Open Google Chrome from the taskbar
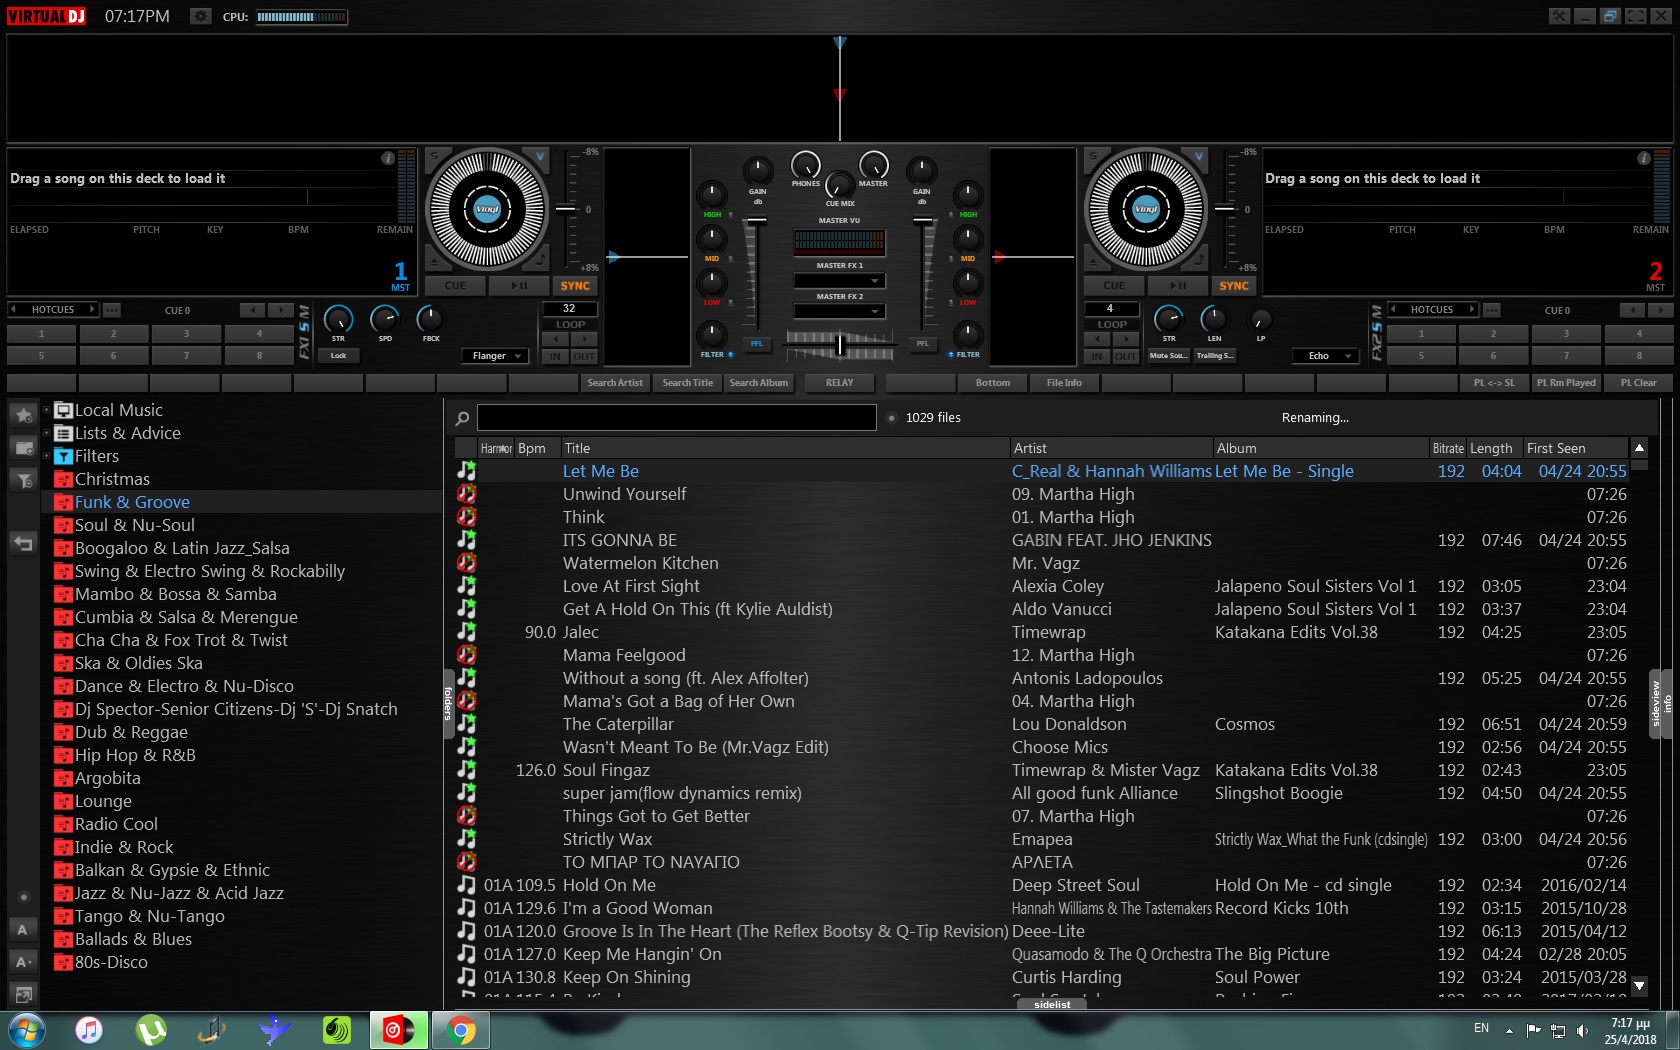Viewport: 1680px width, 1050px height. 461,1029
